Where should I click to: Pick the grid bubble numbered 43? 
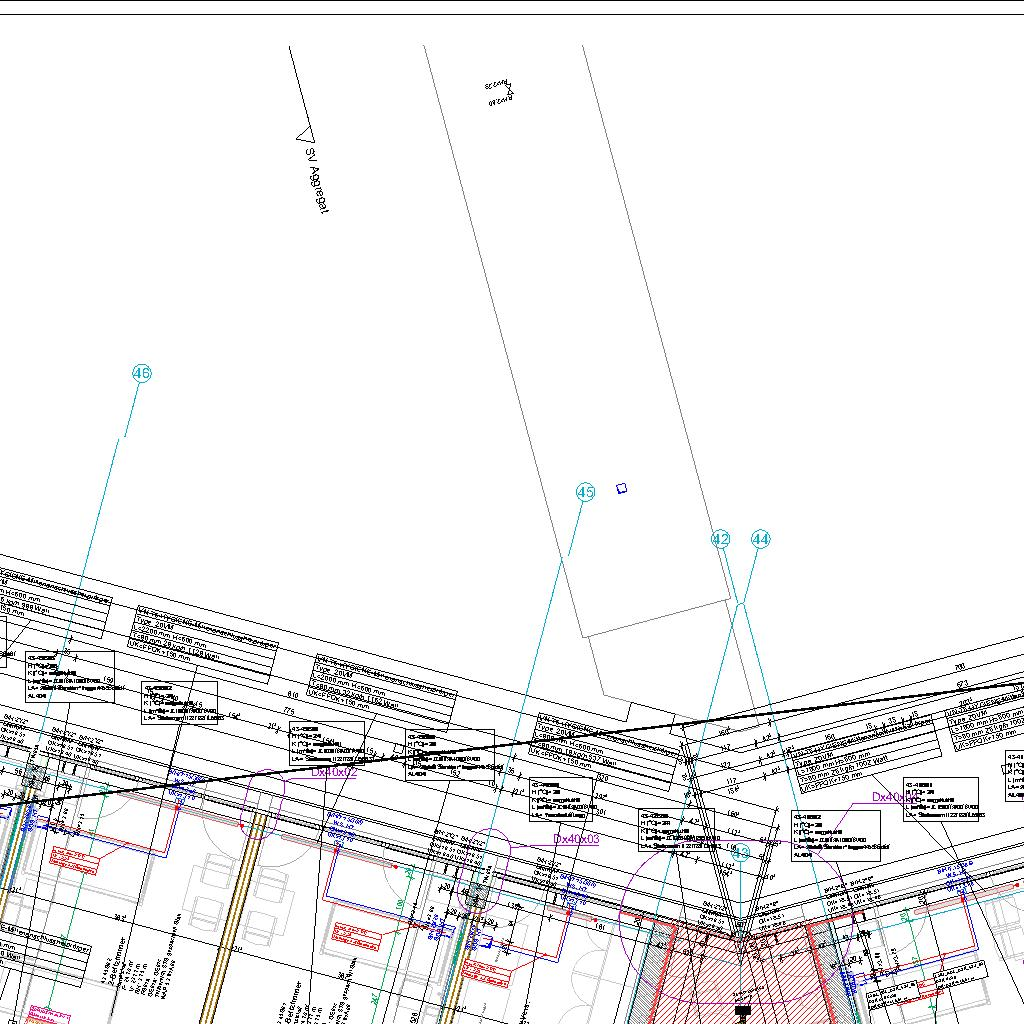tap(740, 853)
